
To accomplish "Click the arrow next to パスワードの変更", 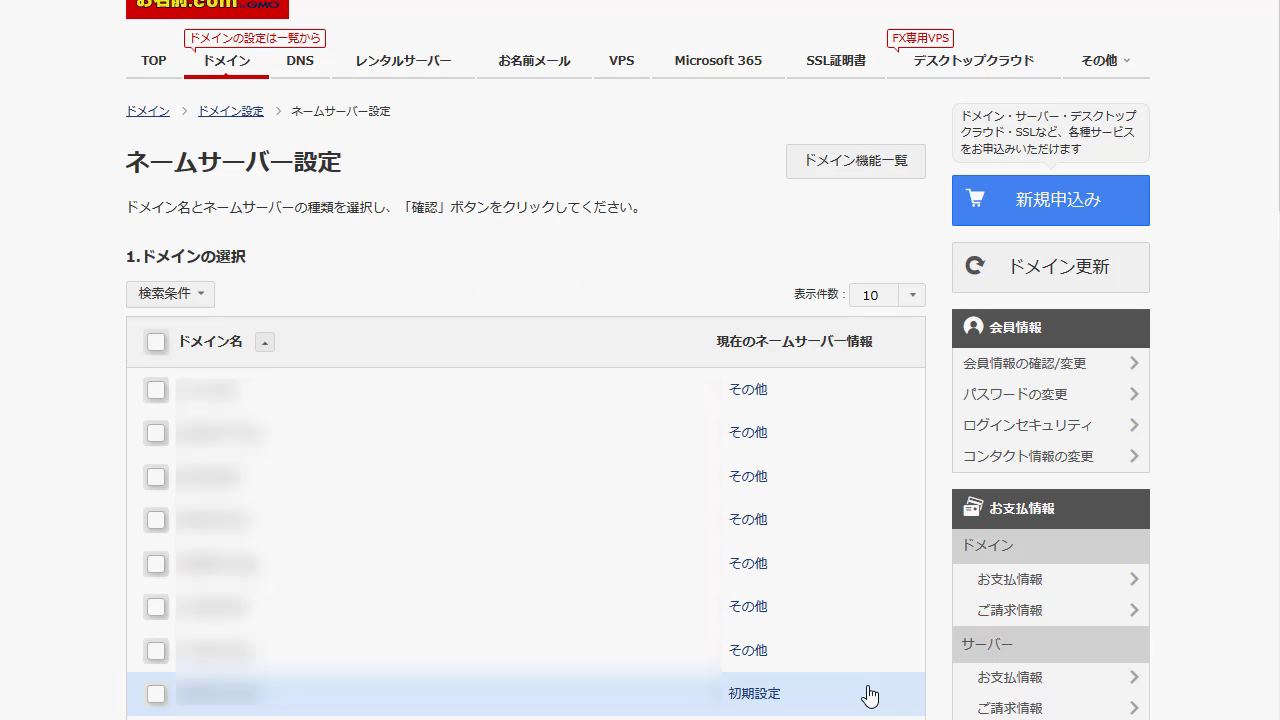I will 1134,394.
